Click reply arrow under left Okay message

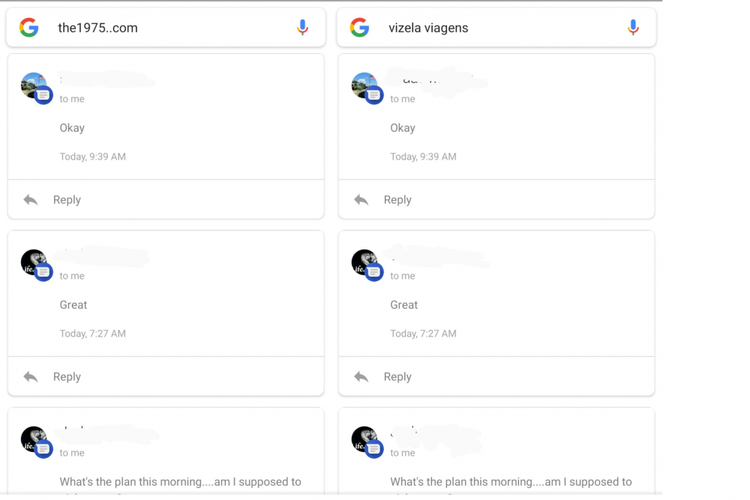coord(31,200)
